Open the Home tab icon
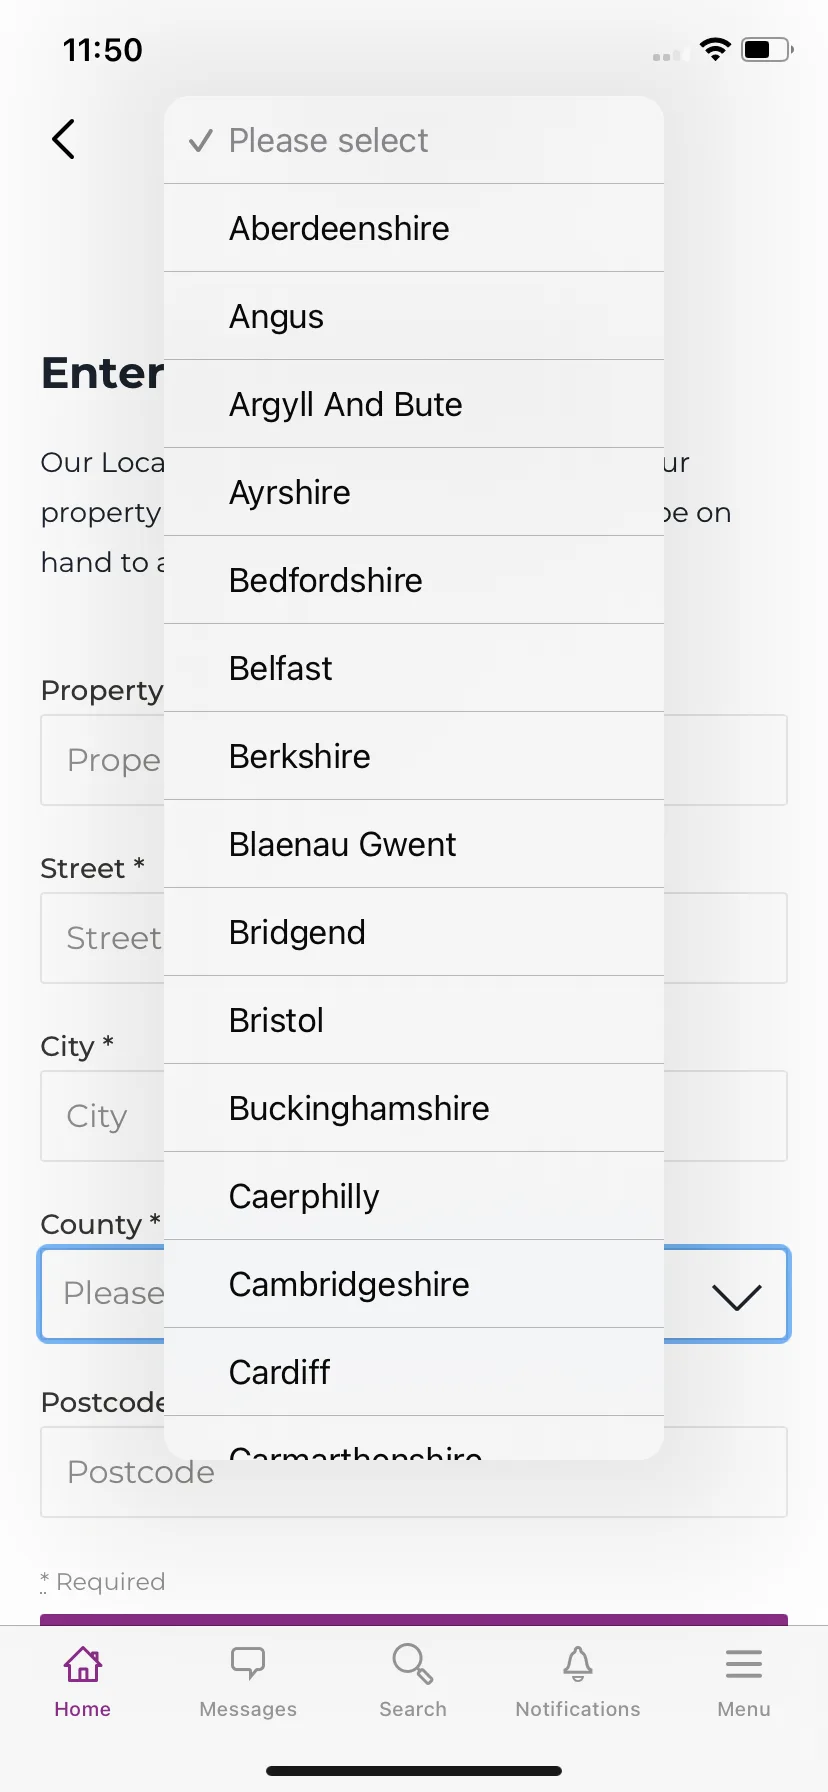 coord(82,1664)
